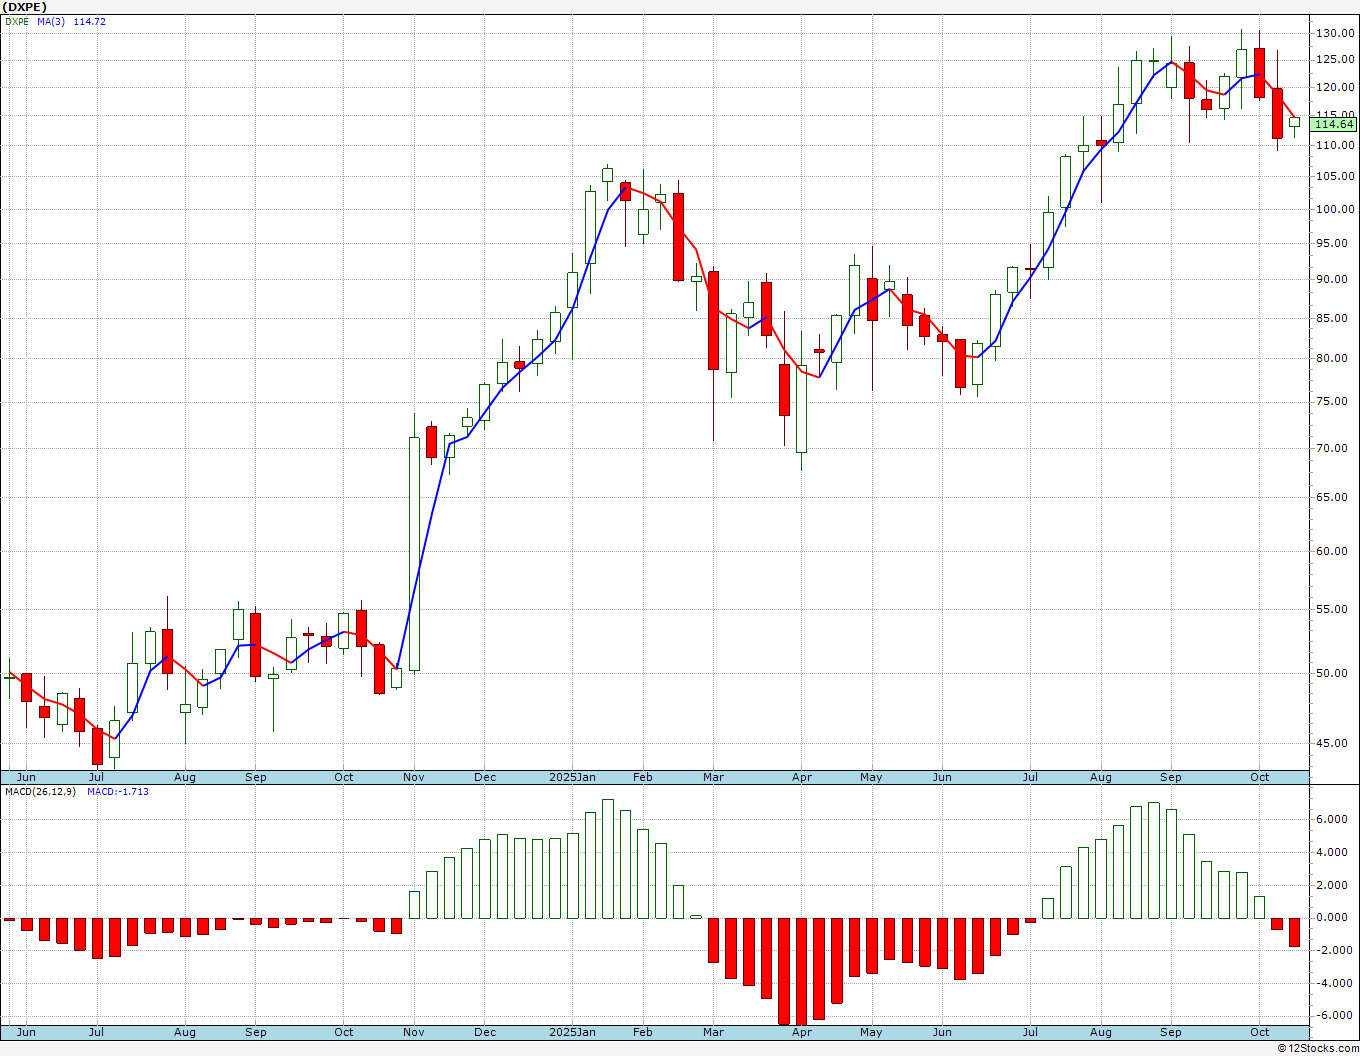
Task: Click the MACD(26,12,9) indicator label
Action: pos(40,792)
